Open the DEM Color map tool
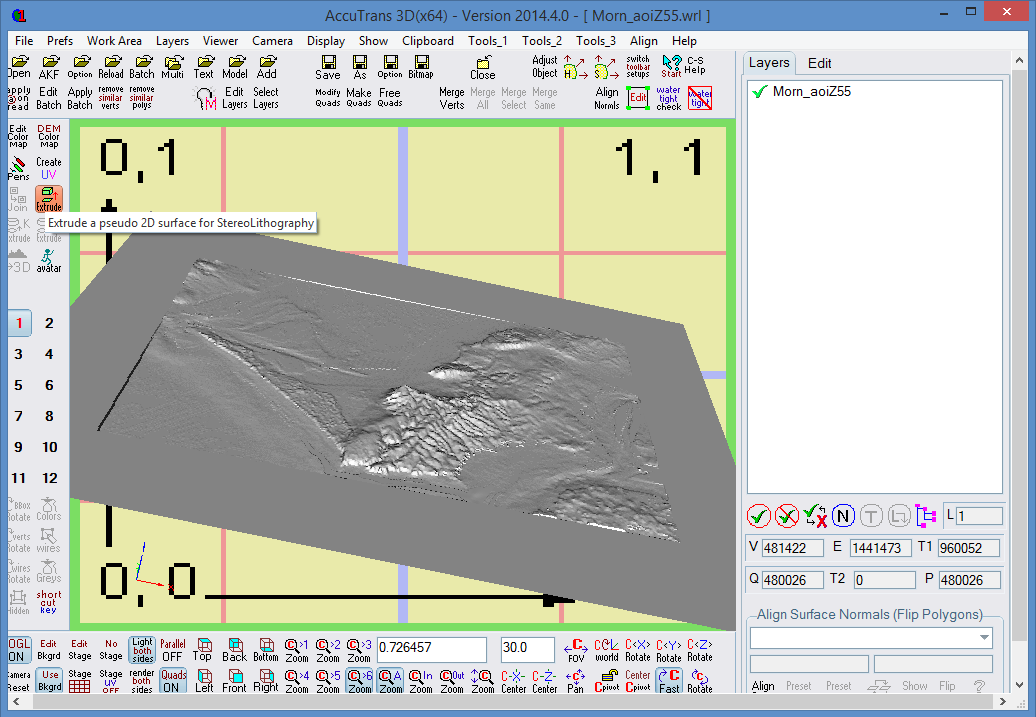 coord(49,137)
